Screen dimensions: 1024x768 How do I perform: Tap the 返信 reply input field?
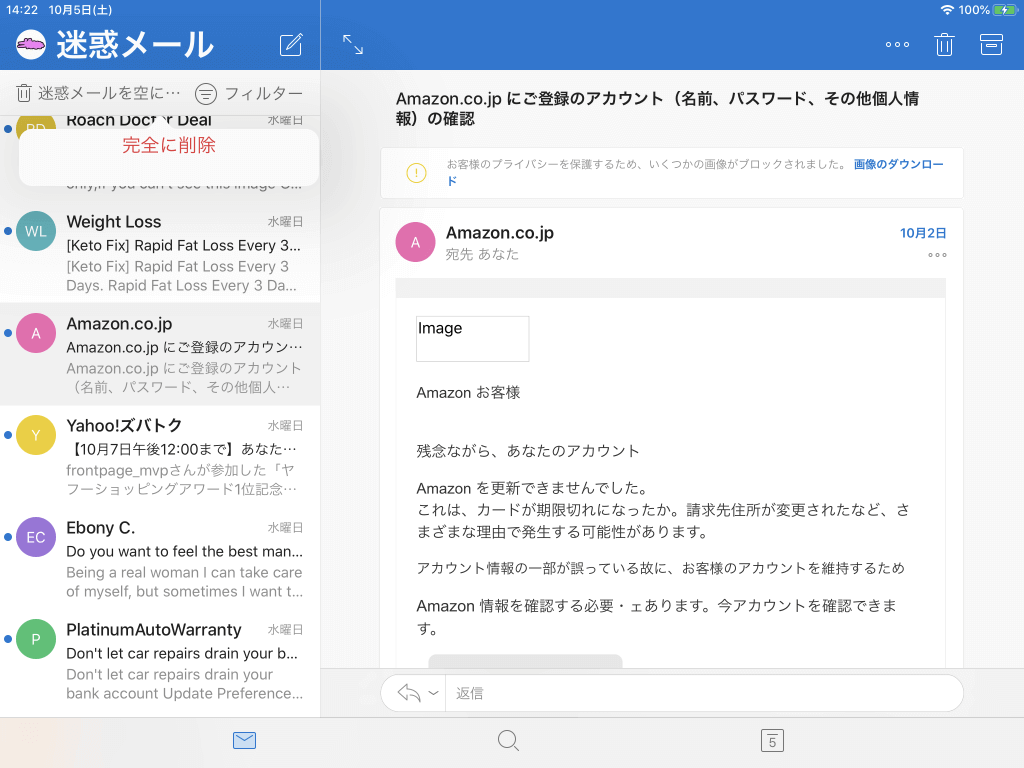point(704,693)
